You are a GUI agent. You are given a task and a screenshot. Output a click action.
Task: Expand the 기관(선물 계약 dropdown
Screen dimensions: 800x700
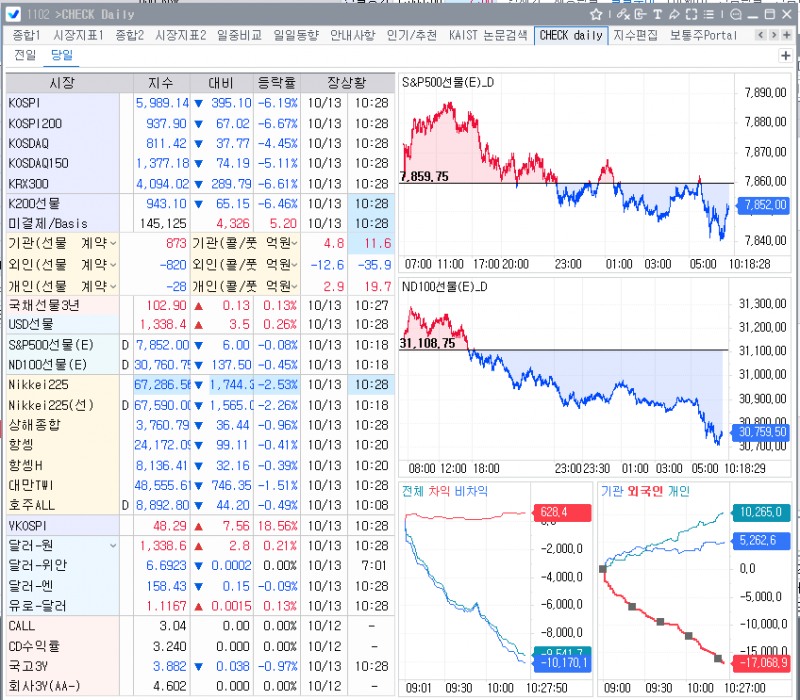point(113,244)
